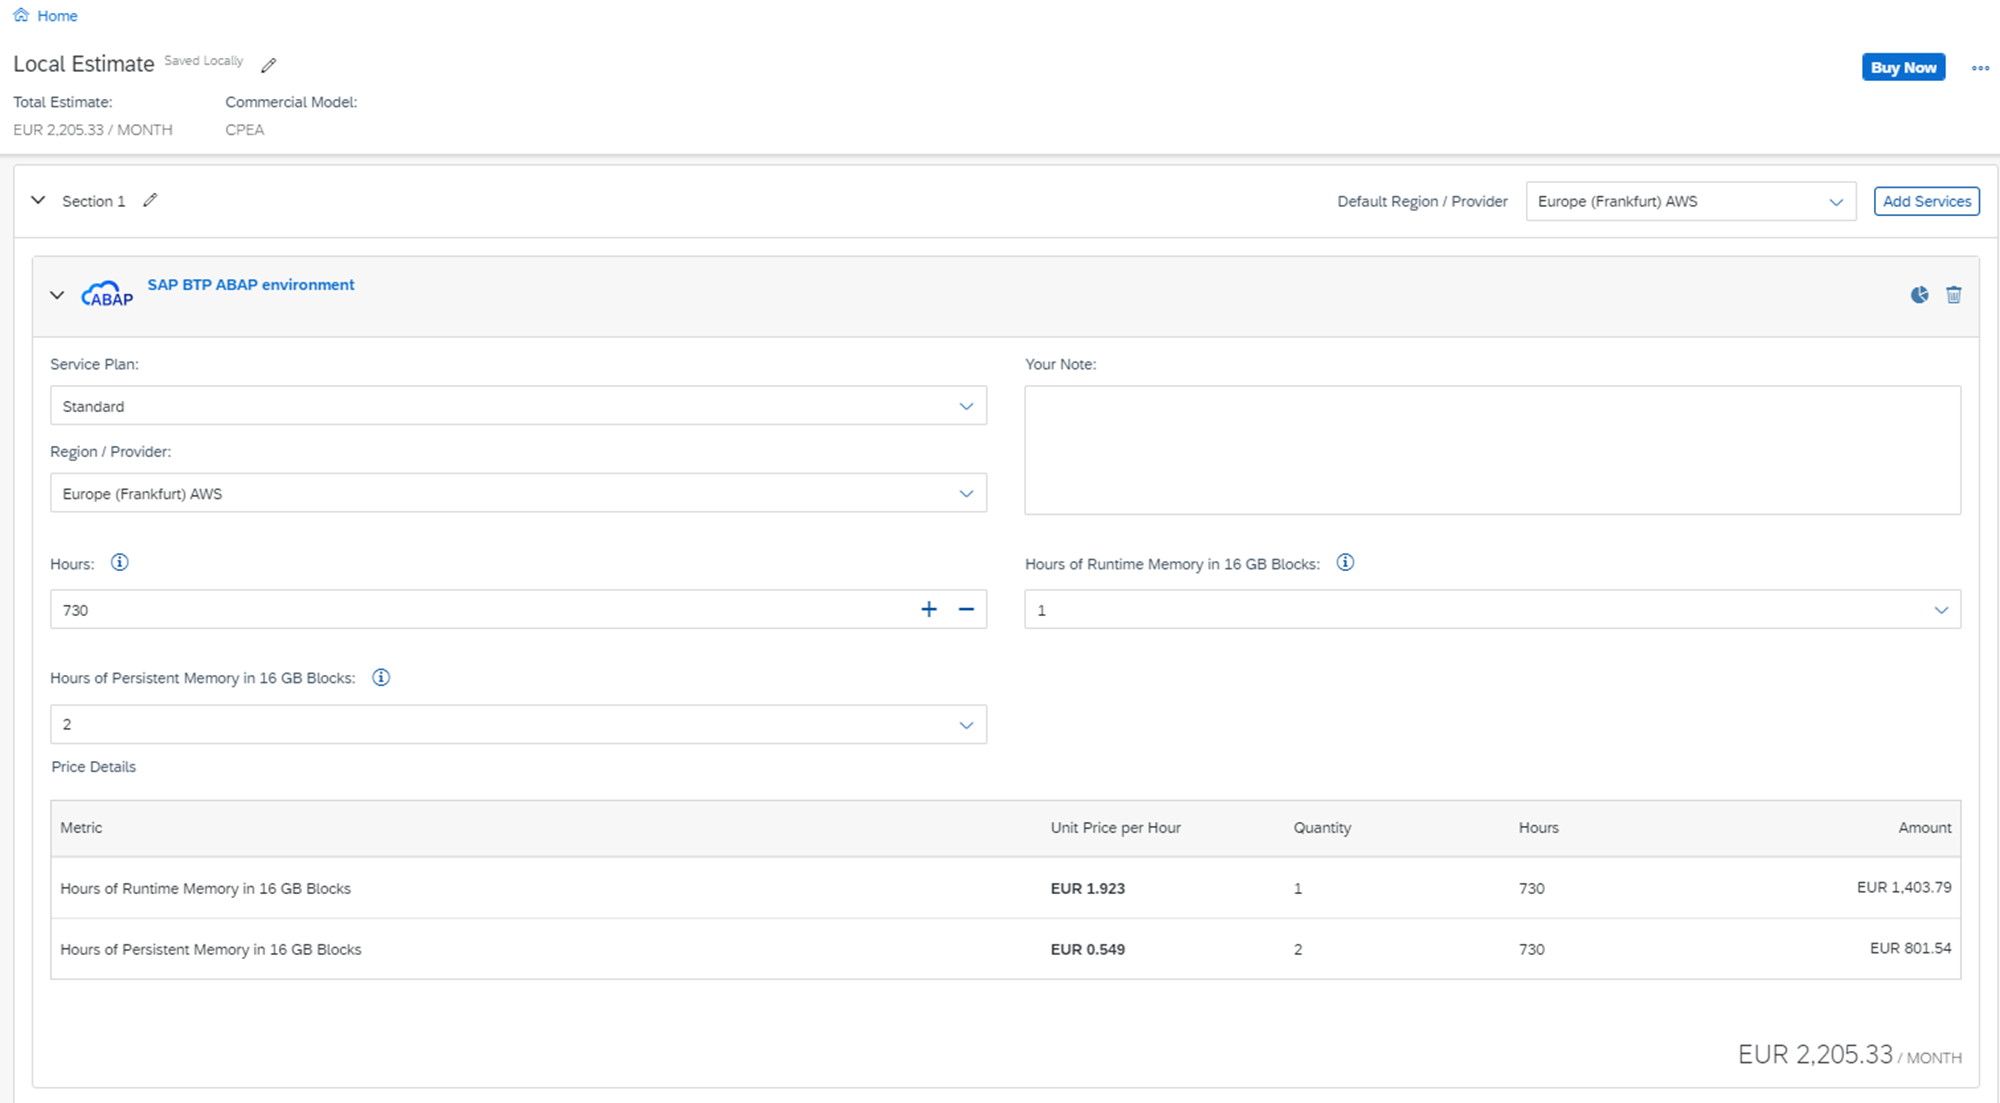The image size is (2000, 1103).
Task: Click the Buy Now button
Action: (1903, 67)
